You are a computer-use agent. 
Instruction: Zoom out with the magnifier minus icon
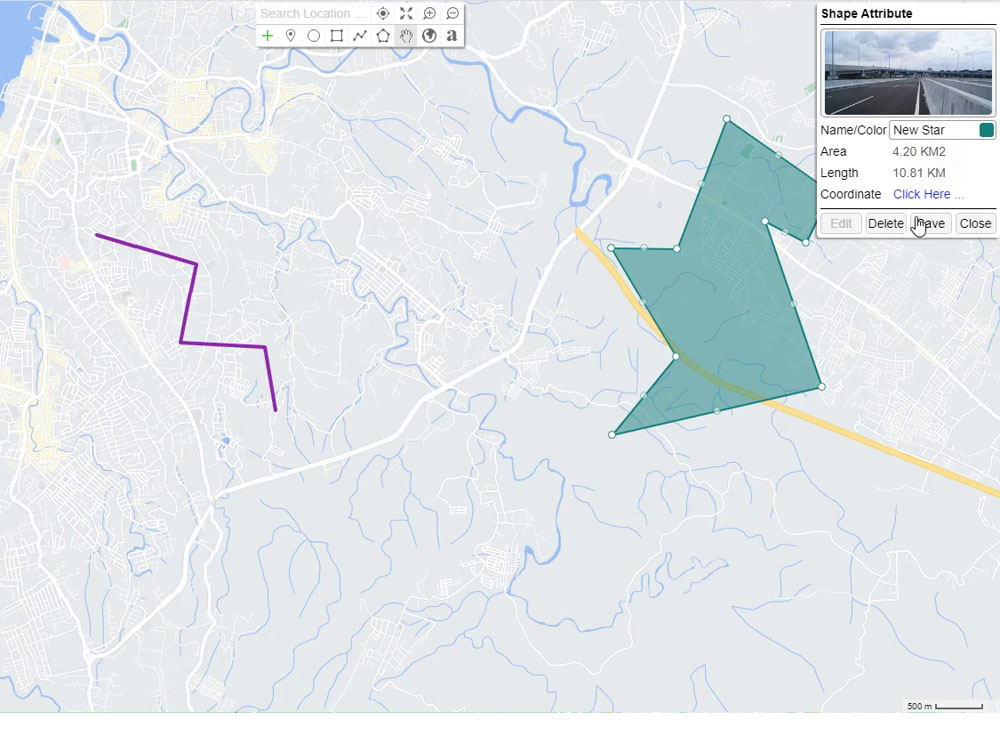pyautogui.click(x=452, y=13)
